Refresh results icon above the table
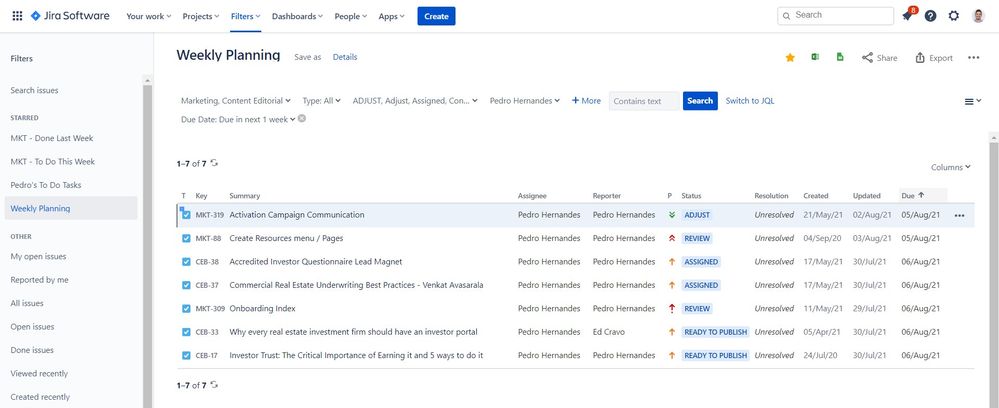 tap(214, 163)
